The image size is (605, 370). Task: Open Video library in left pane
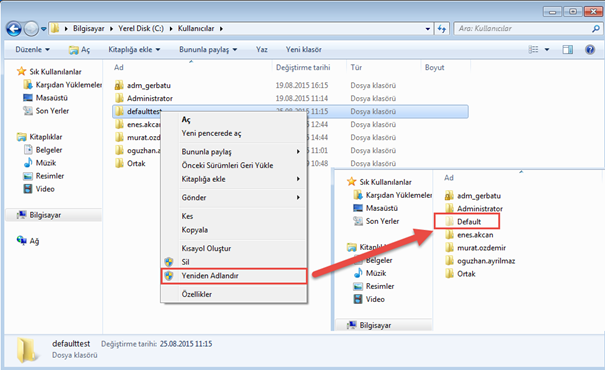(39, 189)
